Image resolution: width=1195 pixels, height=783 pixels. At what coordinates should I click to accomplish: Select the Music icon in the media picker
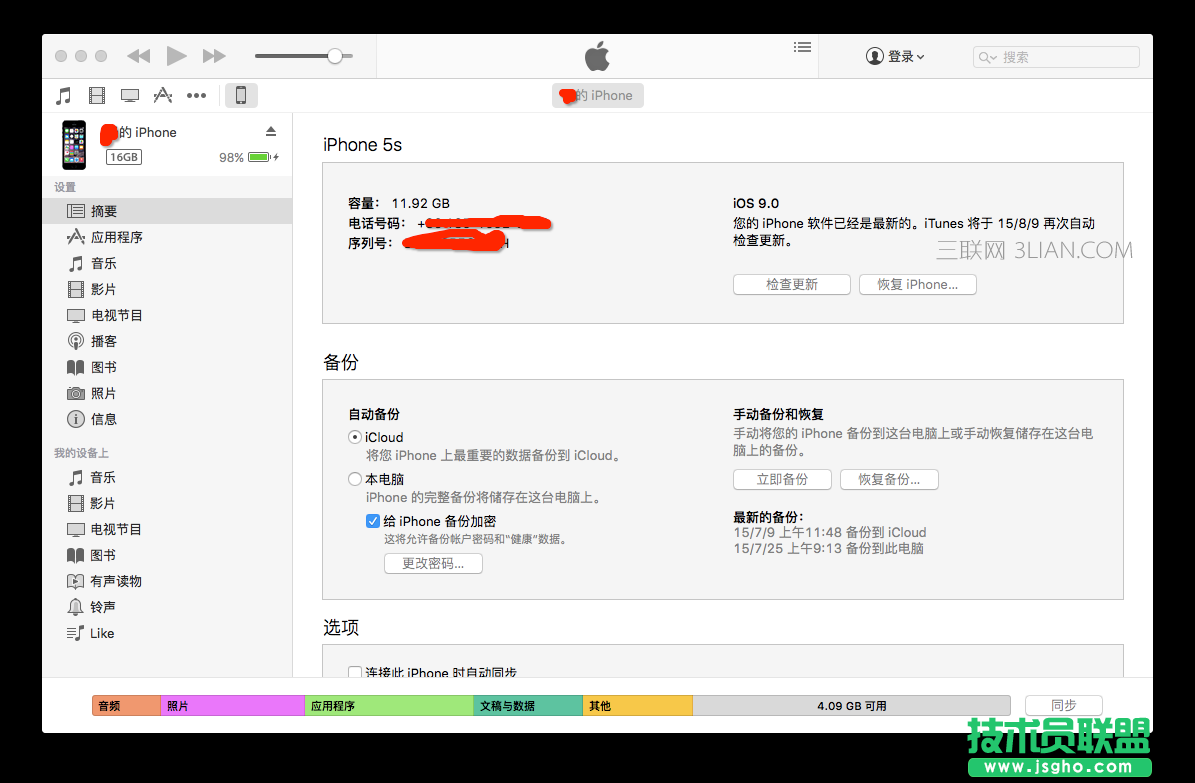63,94
